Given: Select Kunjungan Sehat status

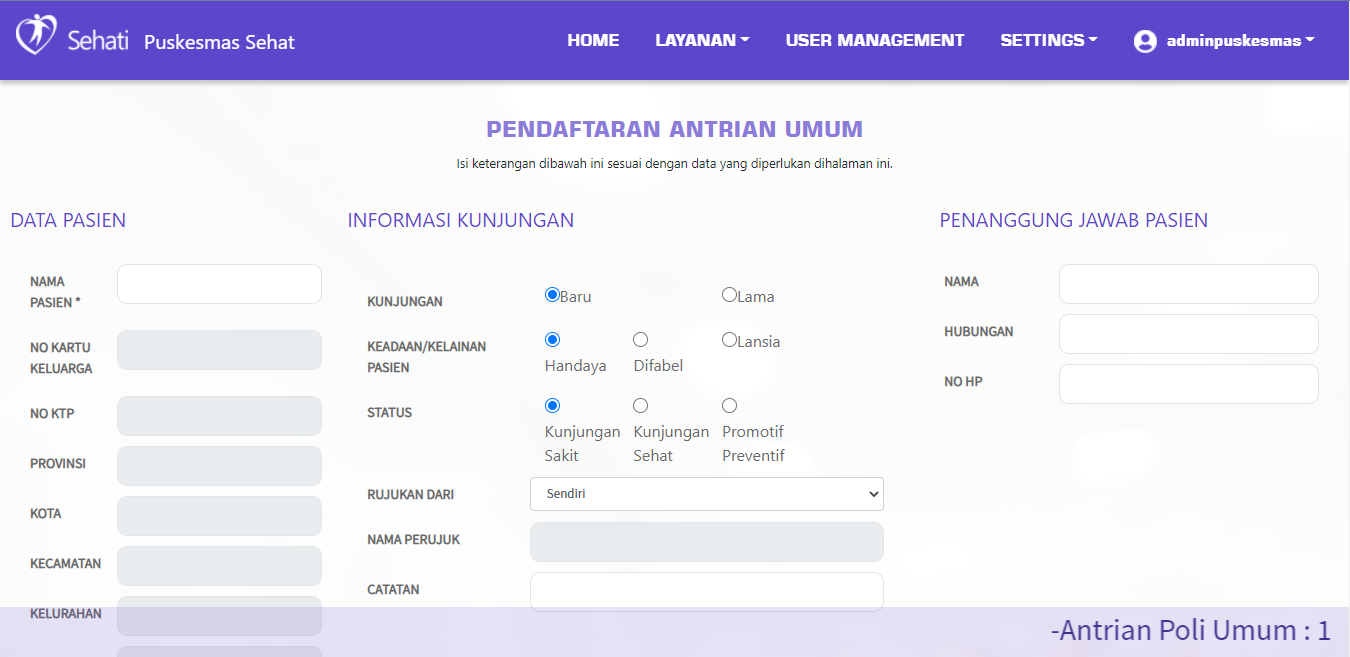Looking at the screenshot, I should [641, 406].
